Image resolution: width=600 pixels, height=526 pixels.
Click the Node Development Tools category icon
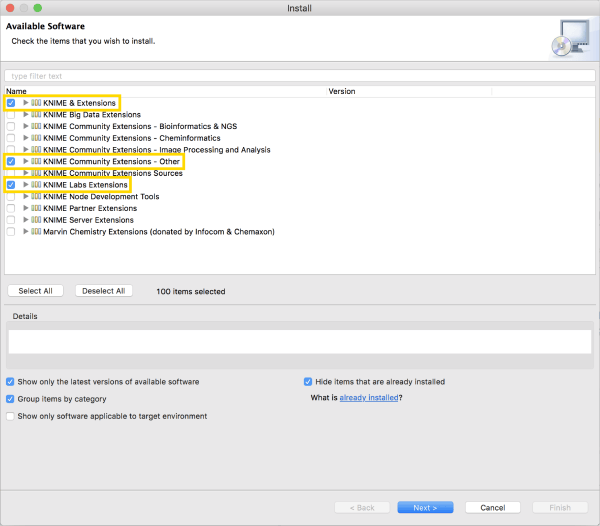tap(36, 196)
